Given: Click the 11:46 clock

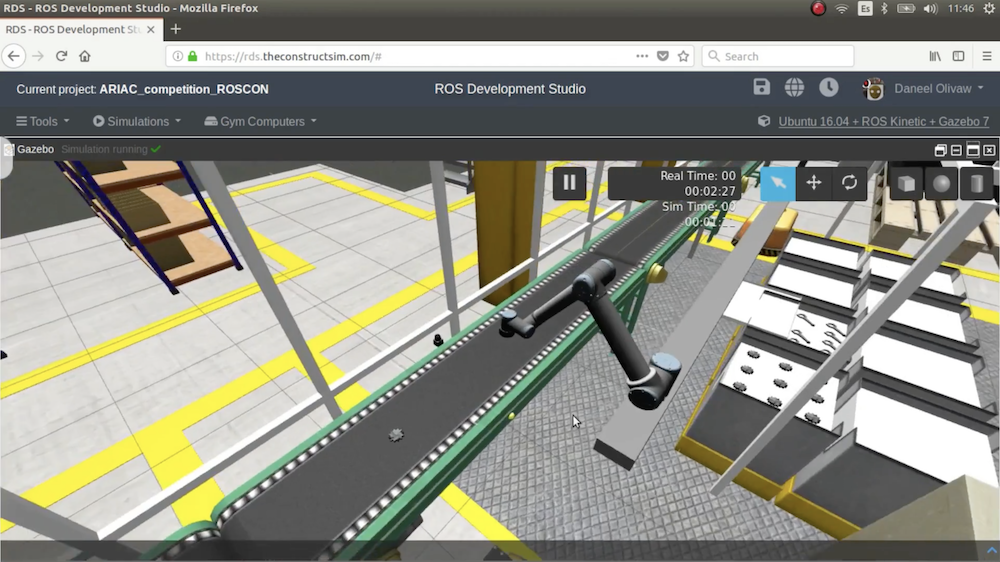Looking at the screenshot, I should (960, 8).
